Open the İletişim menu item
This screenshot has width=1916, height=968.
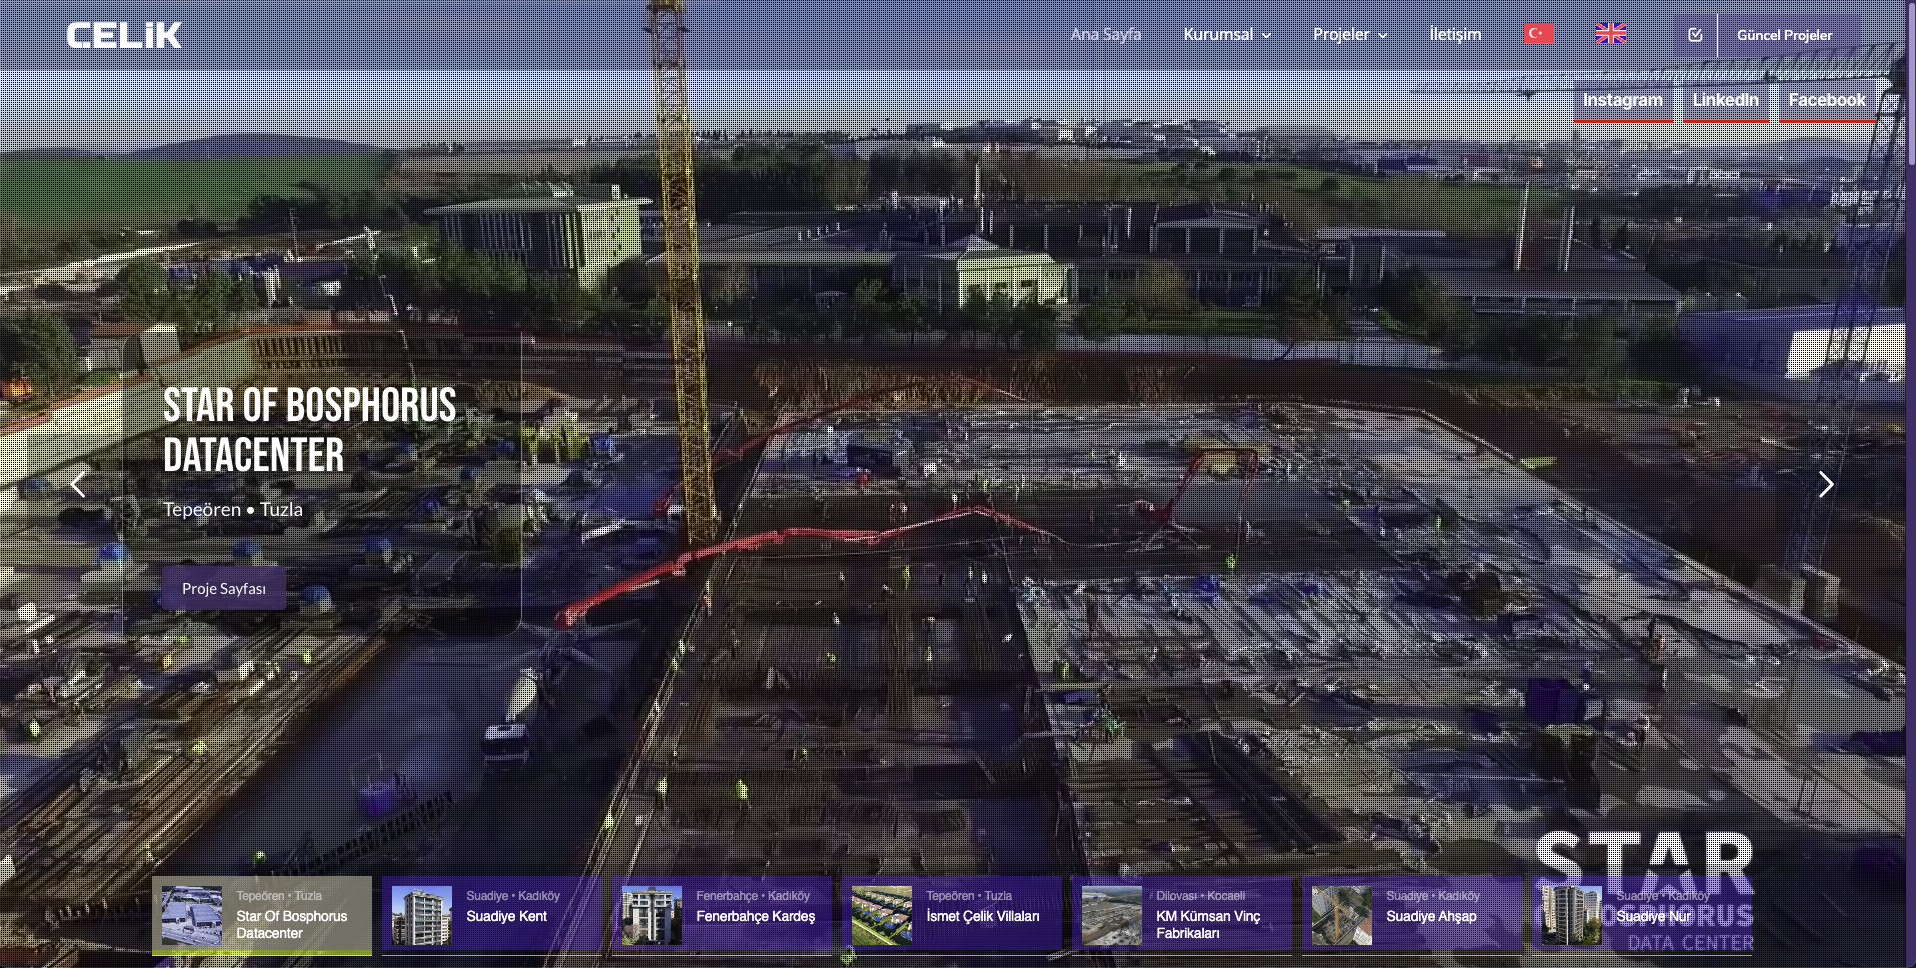click(1455, 34)
